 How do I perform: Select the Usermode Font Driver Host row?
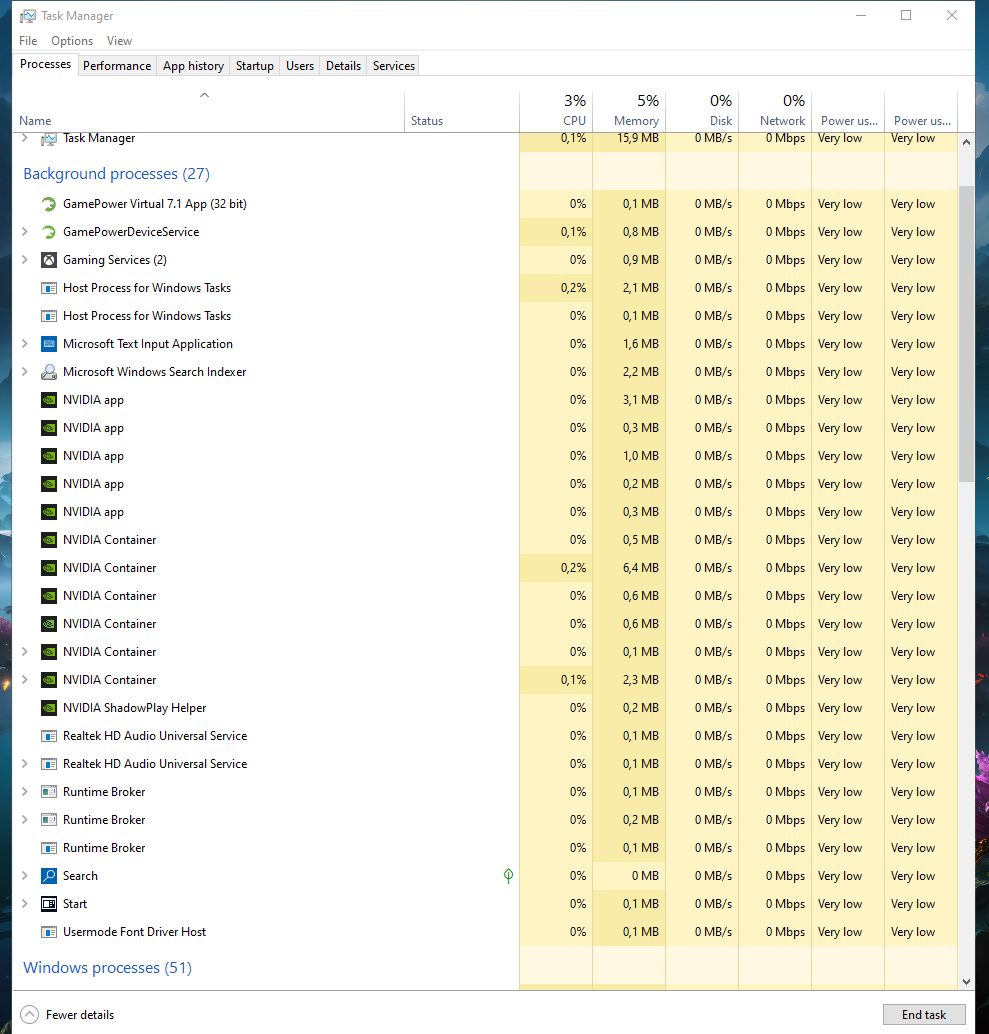(x=485, y=932)
